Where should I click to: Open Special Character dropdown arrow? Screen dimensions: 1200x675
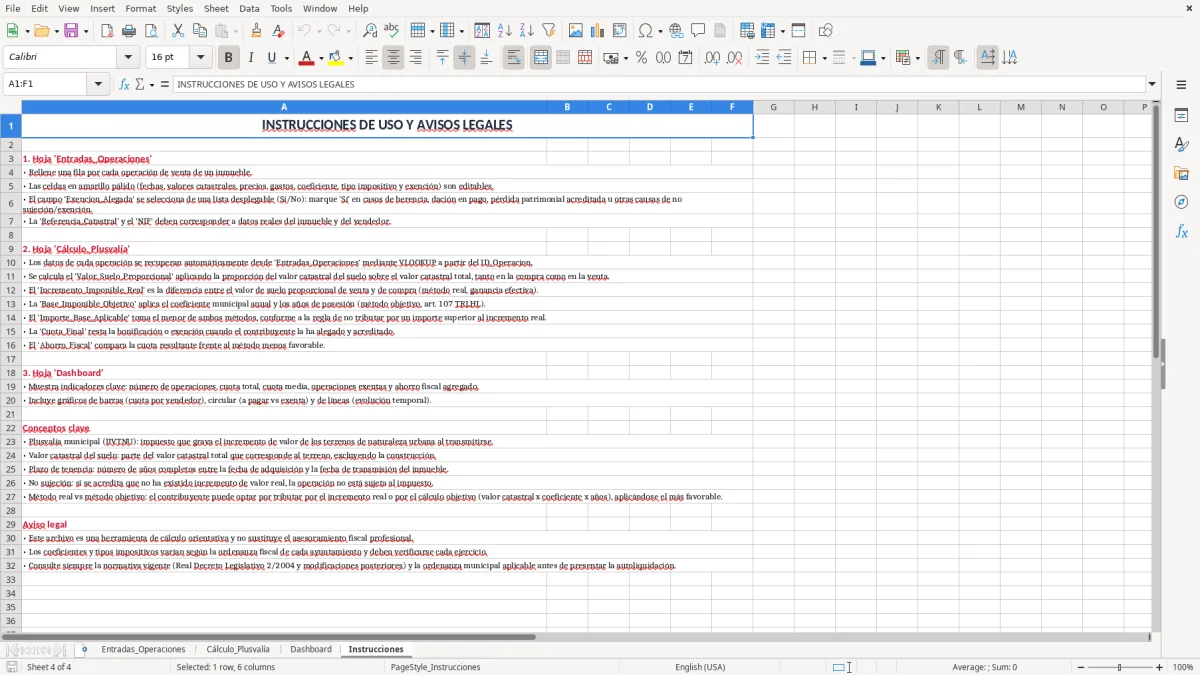(x=659, y=31)
